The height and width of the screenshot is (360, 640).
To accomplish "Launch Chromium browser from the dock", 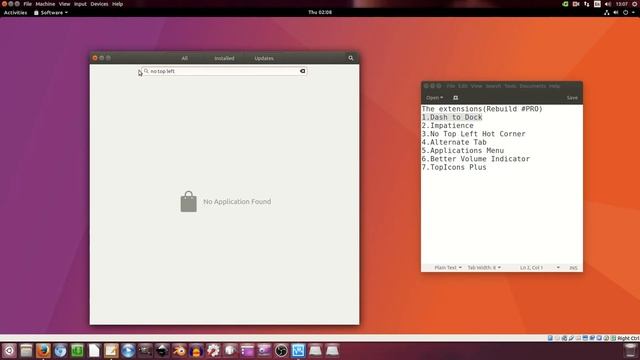I will click(60, 351).
